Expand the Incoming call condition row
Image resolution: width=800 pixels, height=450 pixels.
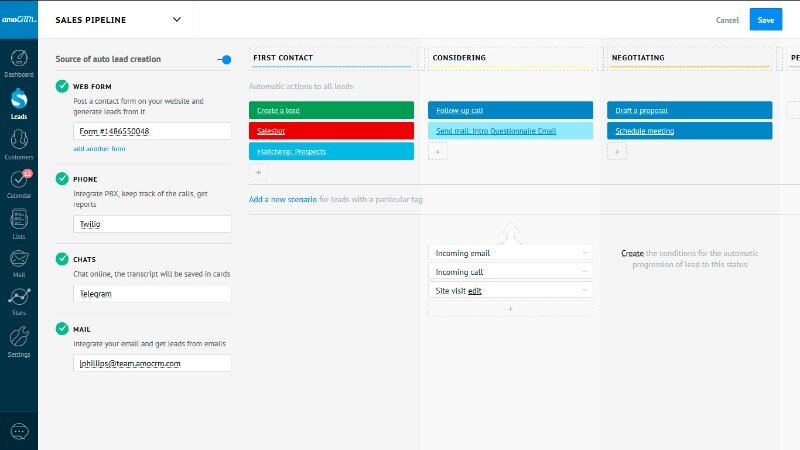[510, 272]
